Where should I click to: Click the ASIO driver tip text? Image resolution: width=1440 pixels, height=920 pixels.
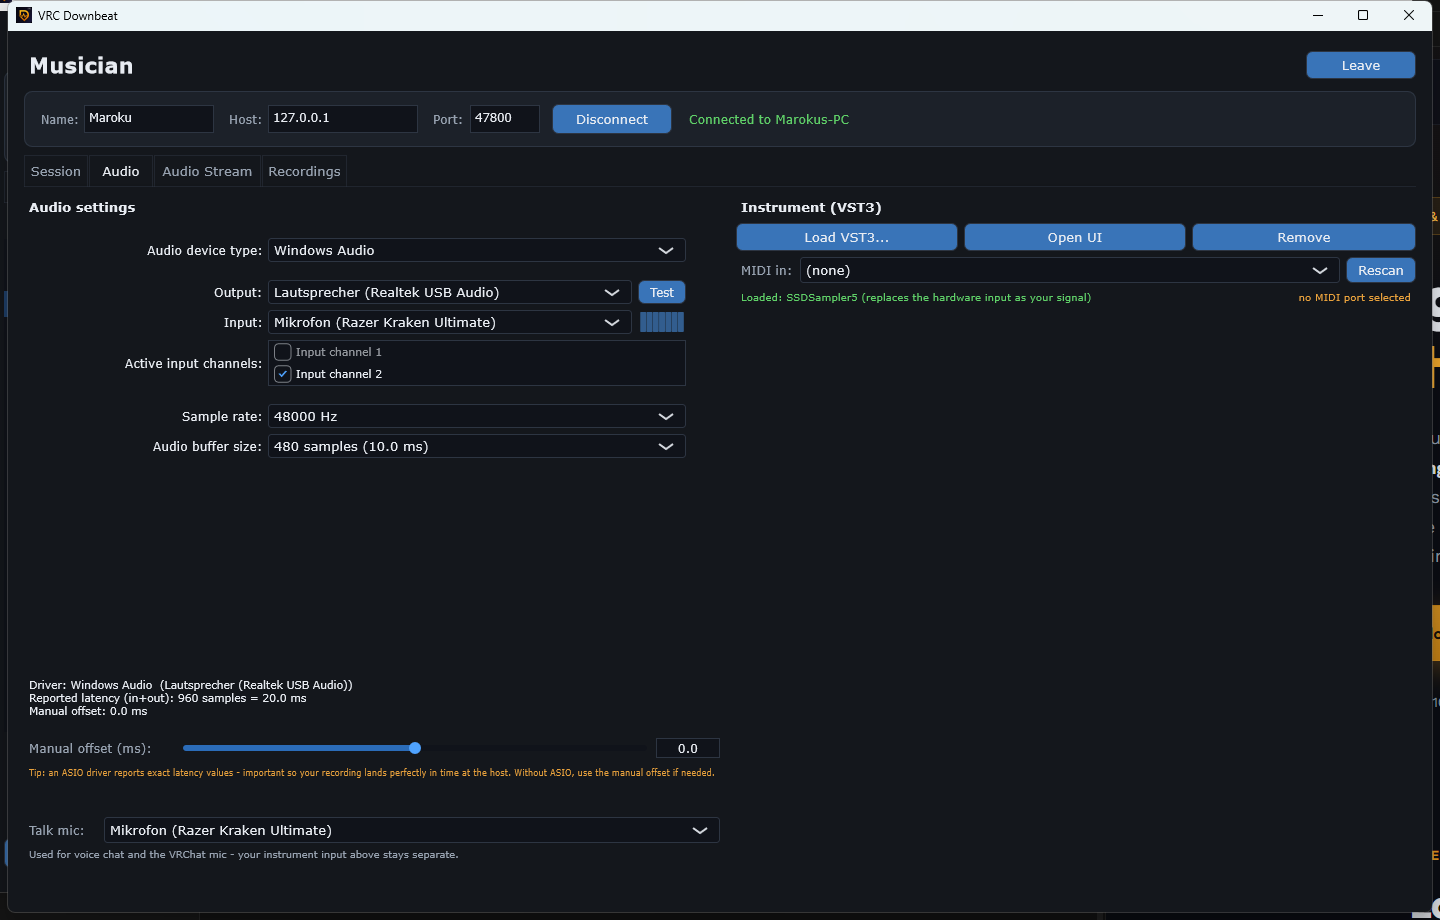[x=371, y=772]
